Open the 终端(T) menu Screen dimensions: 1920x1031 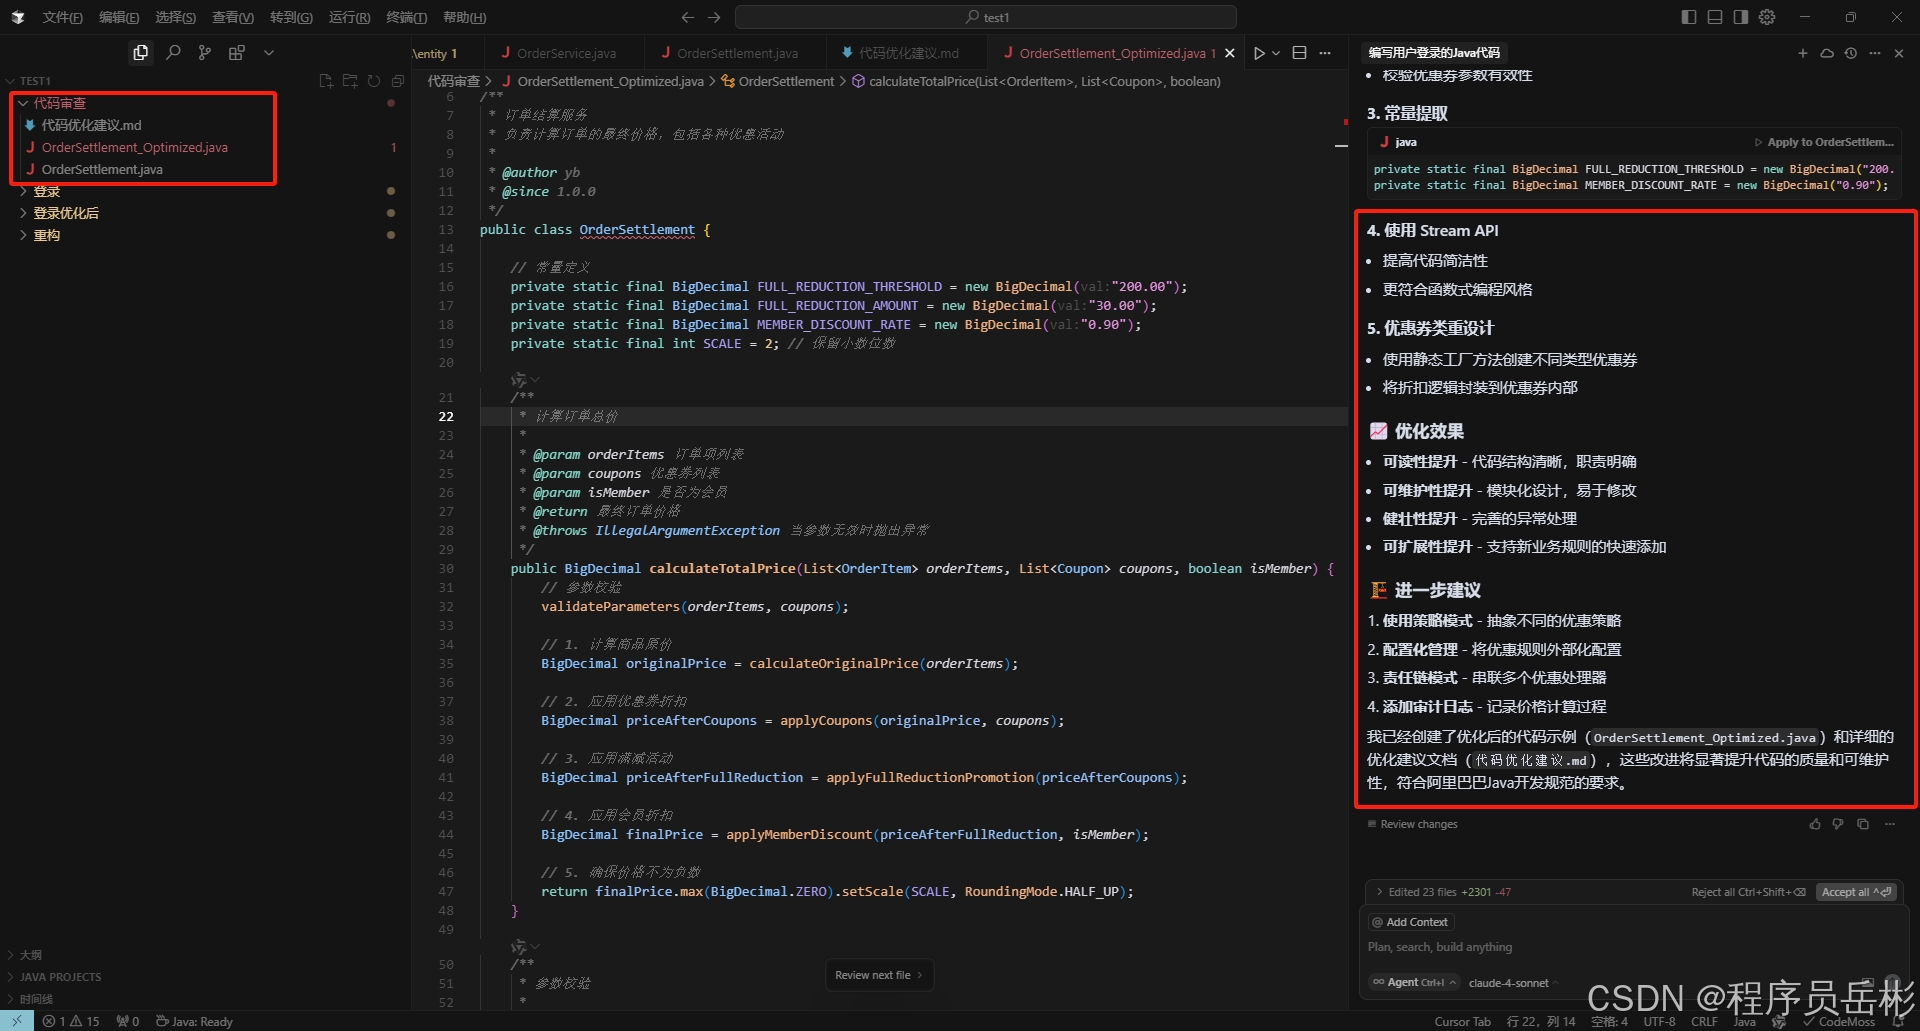click(x=406, y=17)
